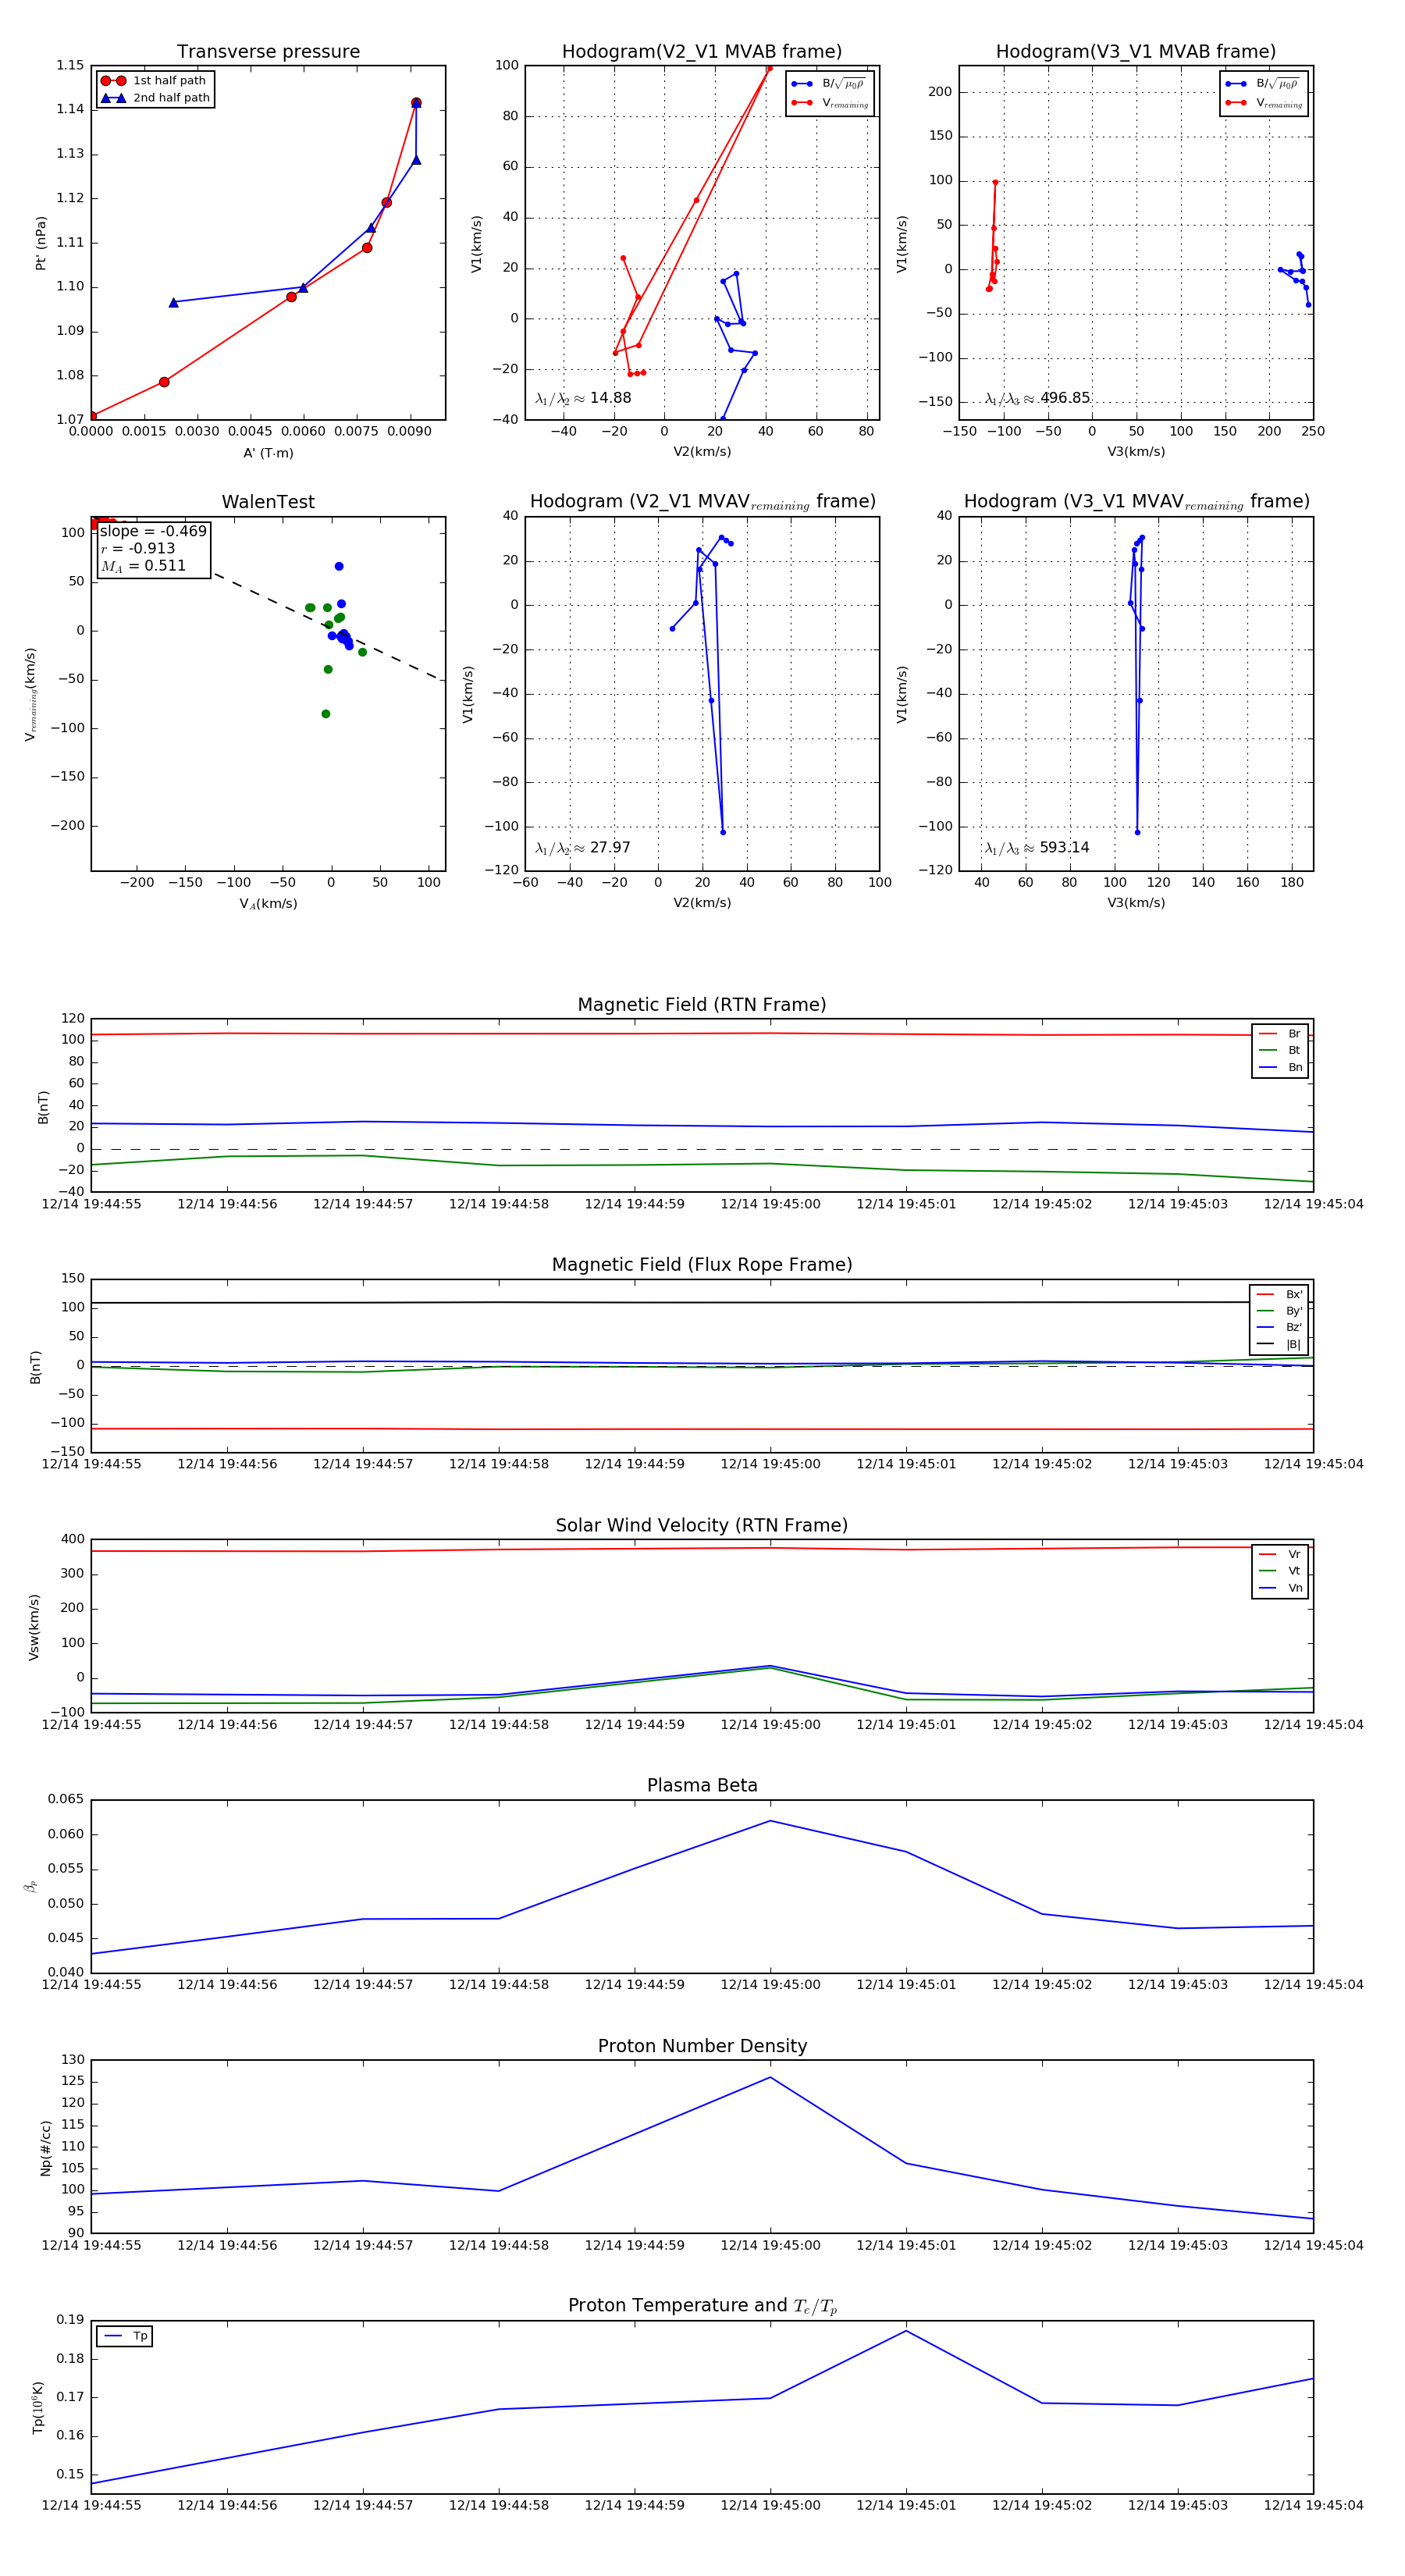Viewport: 1405px width, 2576px height.
Task: Click the '1st half path' legend entry
Action: click(155, 80)
